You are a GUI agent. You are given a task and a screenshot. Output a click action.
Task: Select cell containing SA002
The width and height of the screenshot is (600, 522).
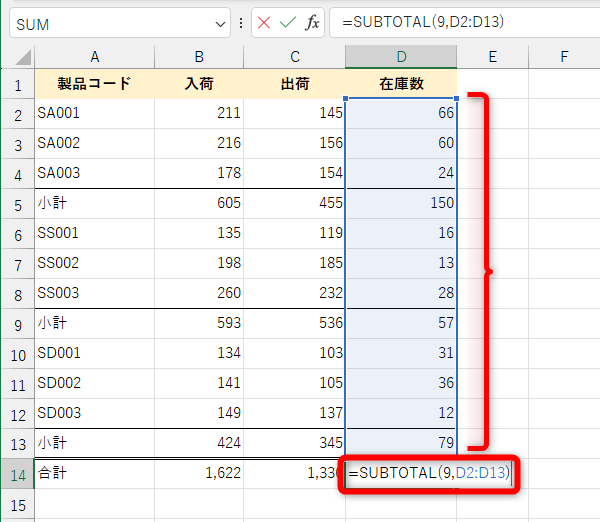coord(95,144)
